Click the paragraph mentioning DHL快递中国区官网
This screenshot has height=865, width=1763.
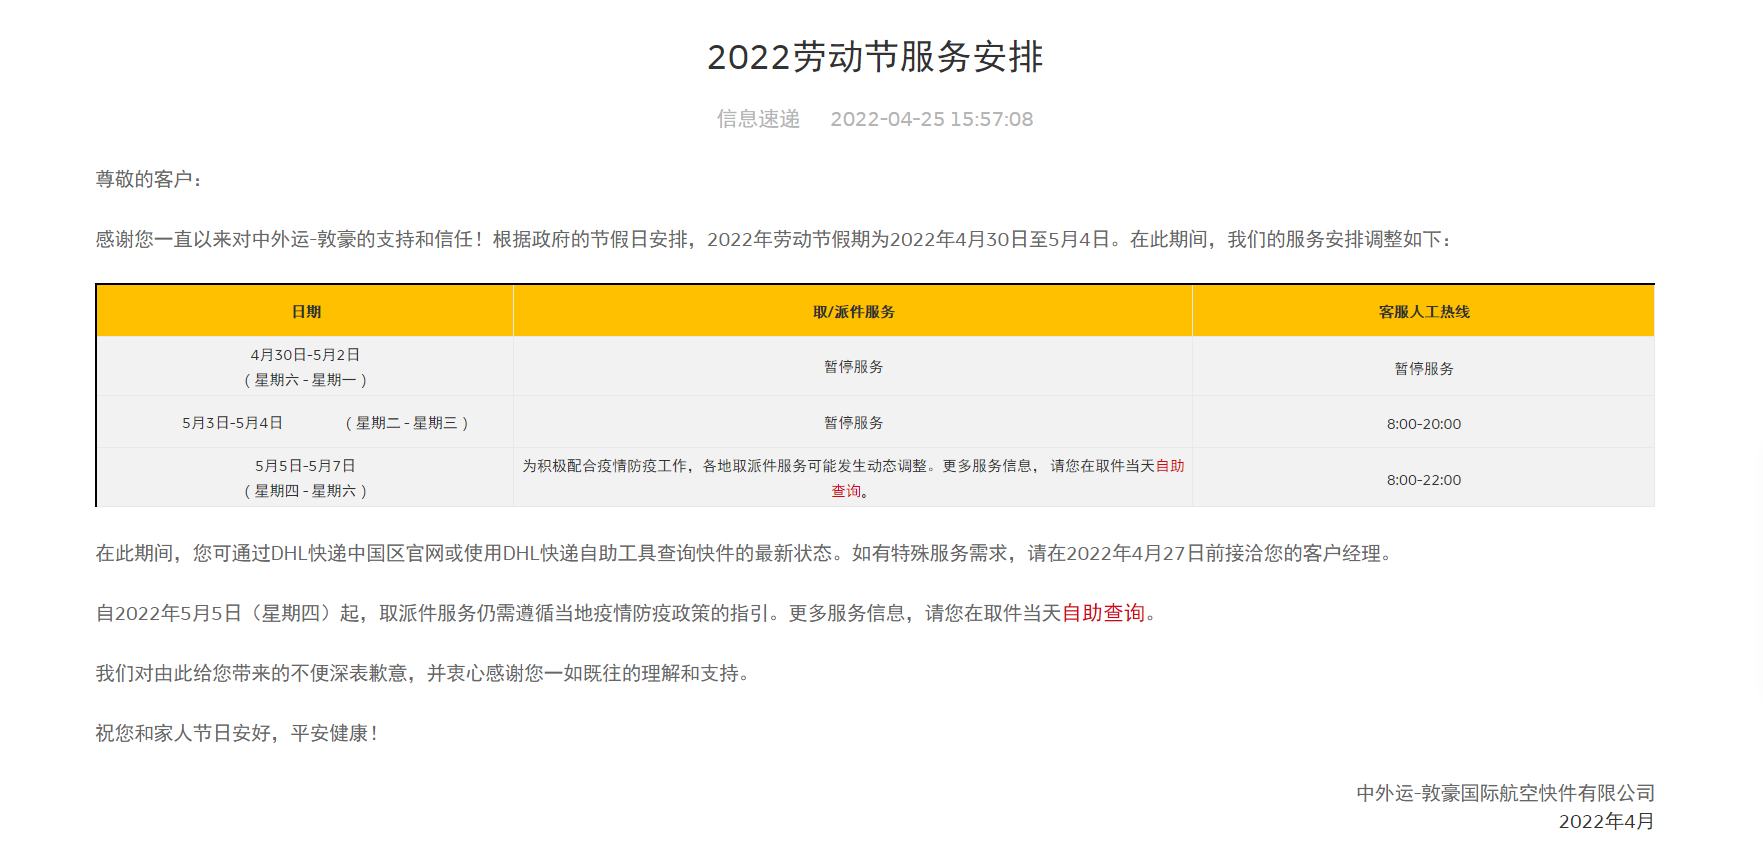[745, 553]
